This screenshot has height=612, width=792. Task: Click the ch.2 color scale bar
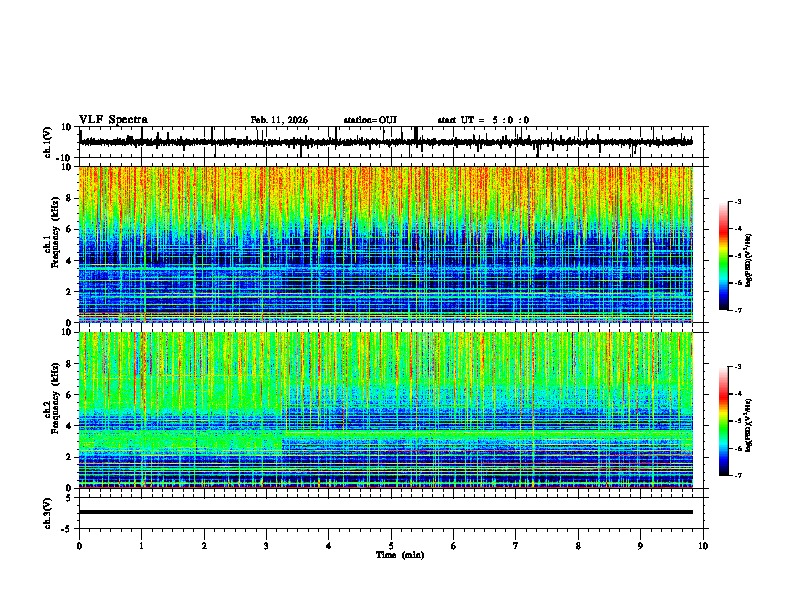pyautogui.click(x=723, y=421)
